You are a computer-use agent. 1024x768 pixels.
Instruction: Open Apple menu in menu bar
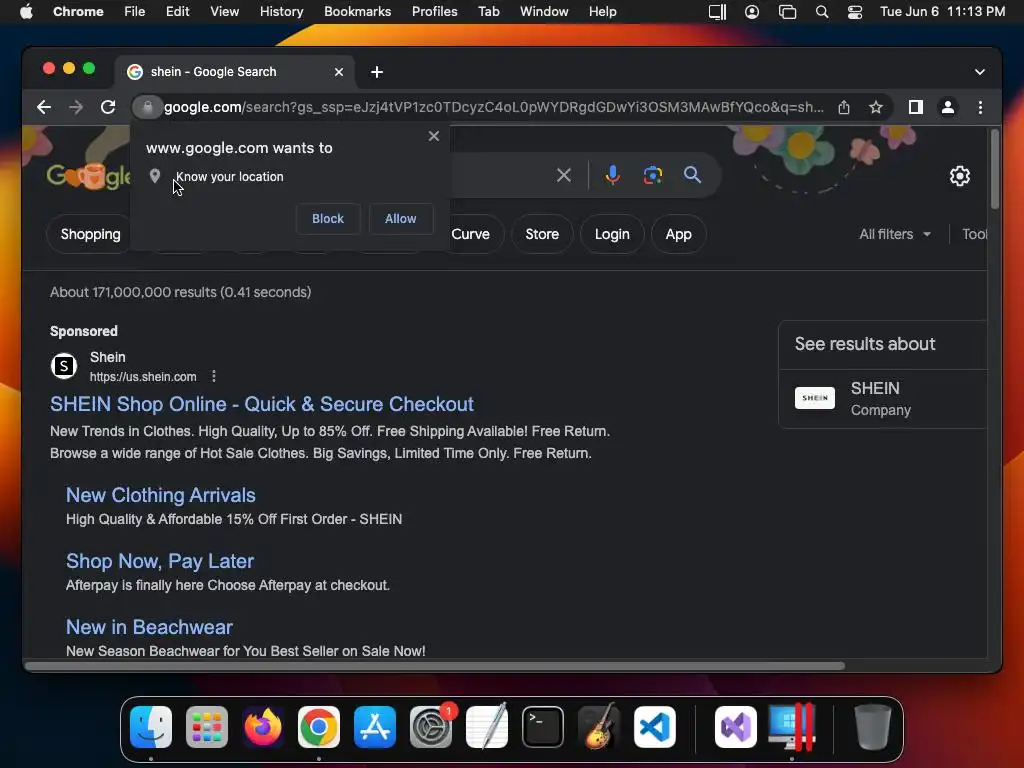[x=26, y=12]
